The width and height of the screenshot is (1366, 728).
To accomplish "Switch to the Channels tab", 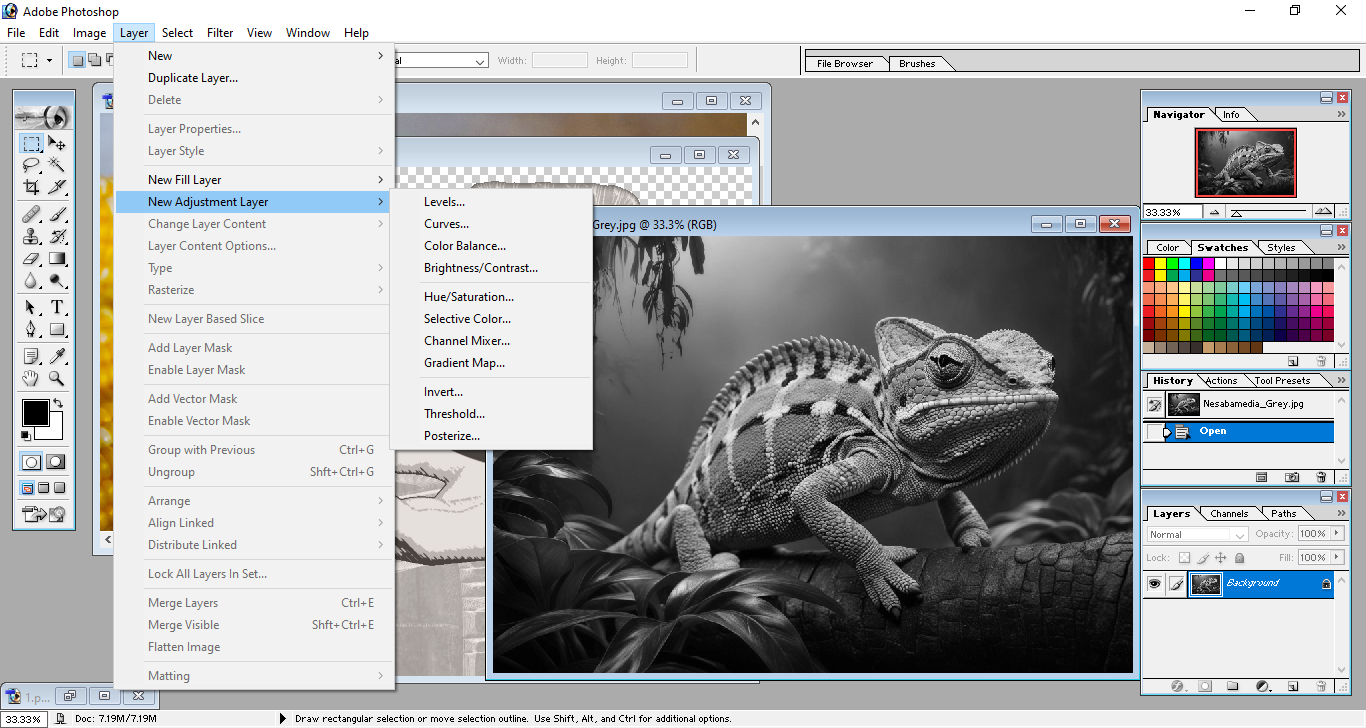I will pyautogui.click(x=1228, y=514).
